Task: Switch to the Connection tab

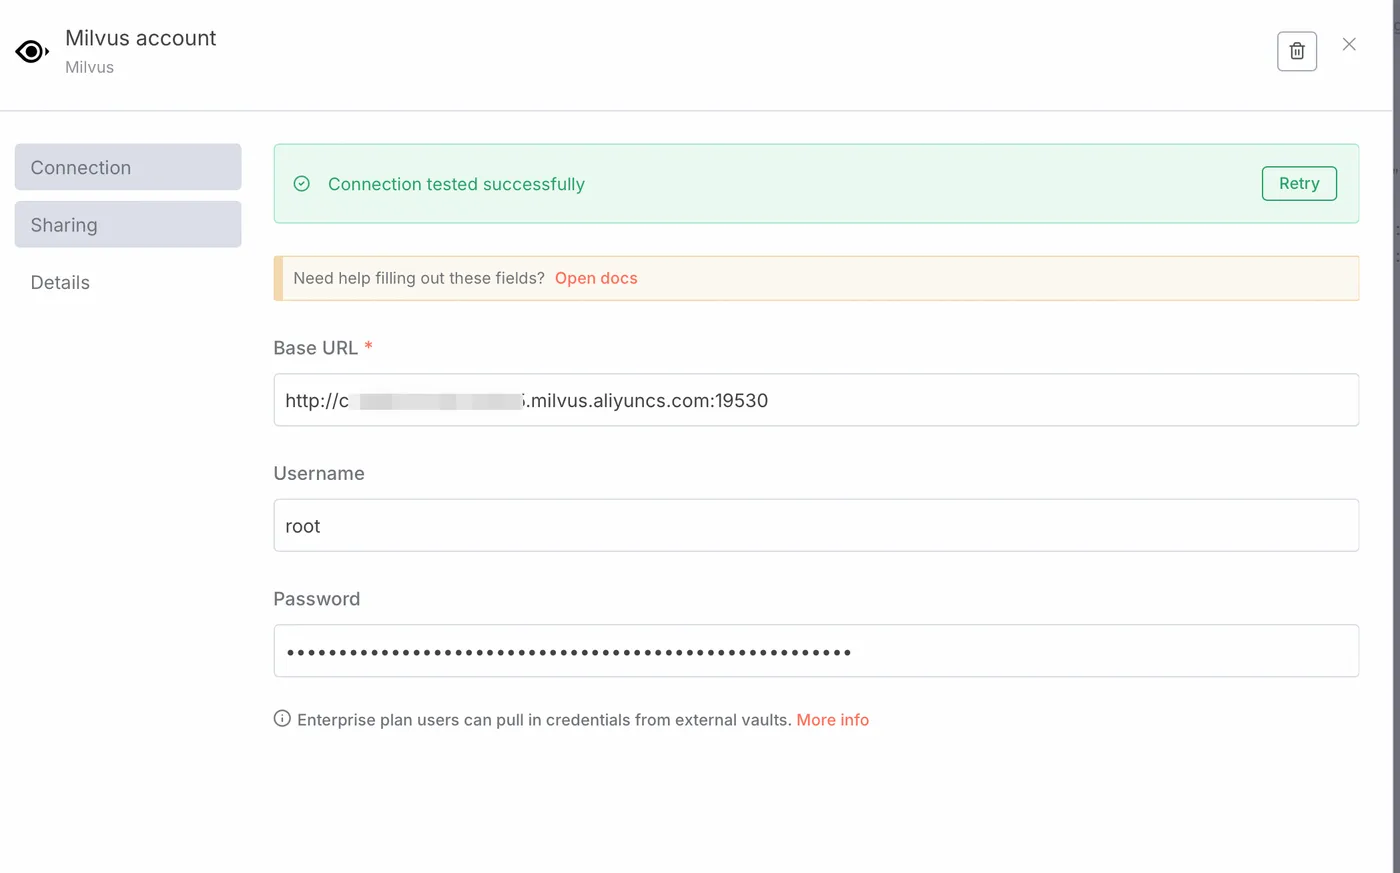Action: (x=128, y=167)
